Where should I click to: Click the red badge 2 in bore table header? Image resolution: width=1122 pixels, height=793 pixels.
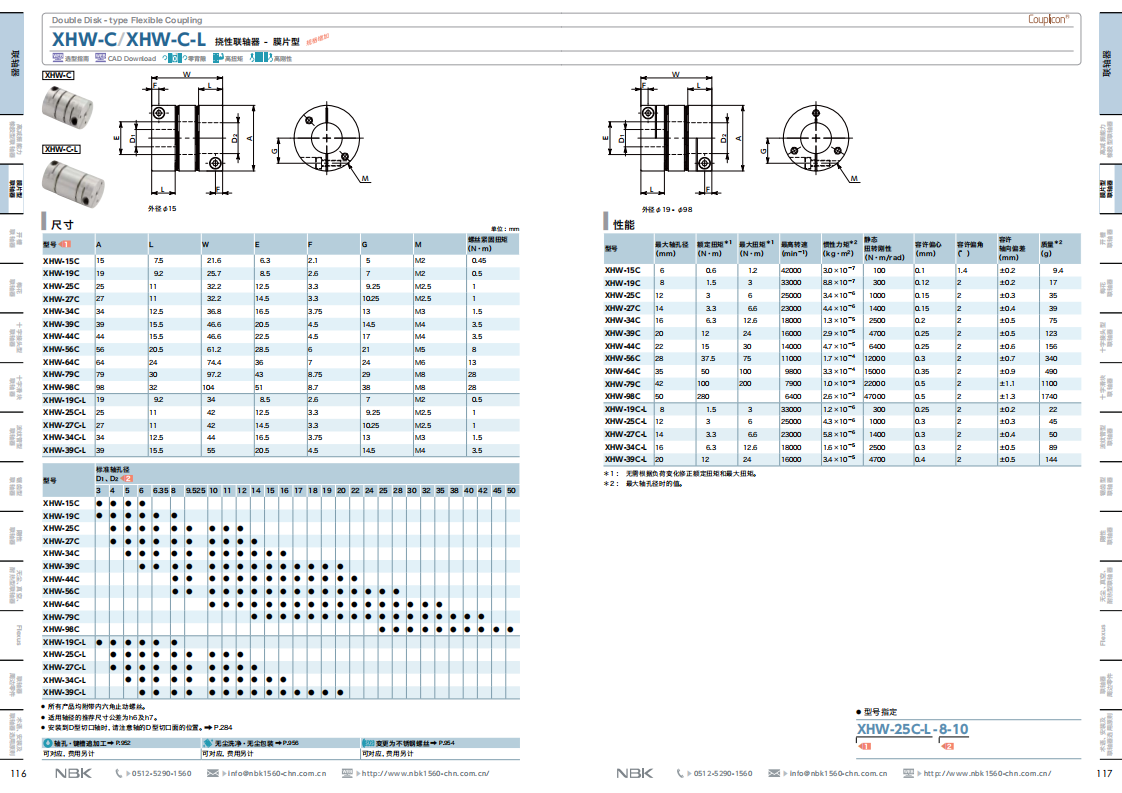(x=127, y=478)
